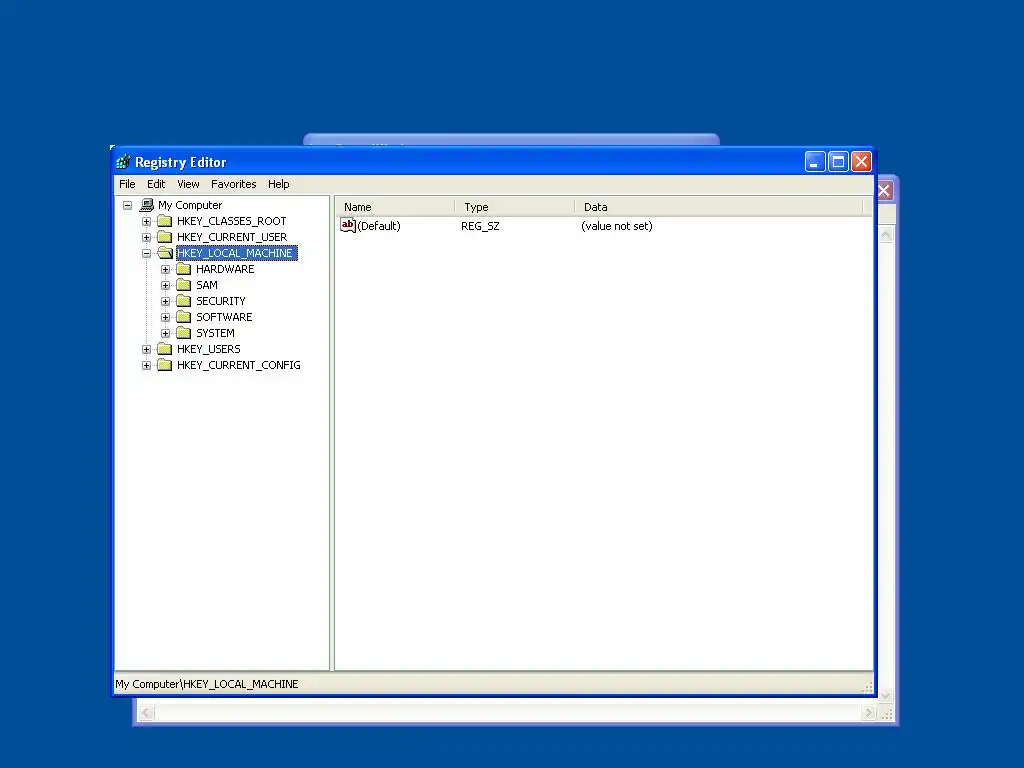This screenshot has height=768, width=1024.
Task: Expand the SYSTEM subkey
Action: tap(165, 333)
